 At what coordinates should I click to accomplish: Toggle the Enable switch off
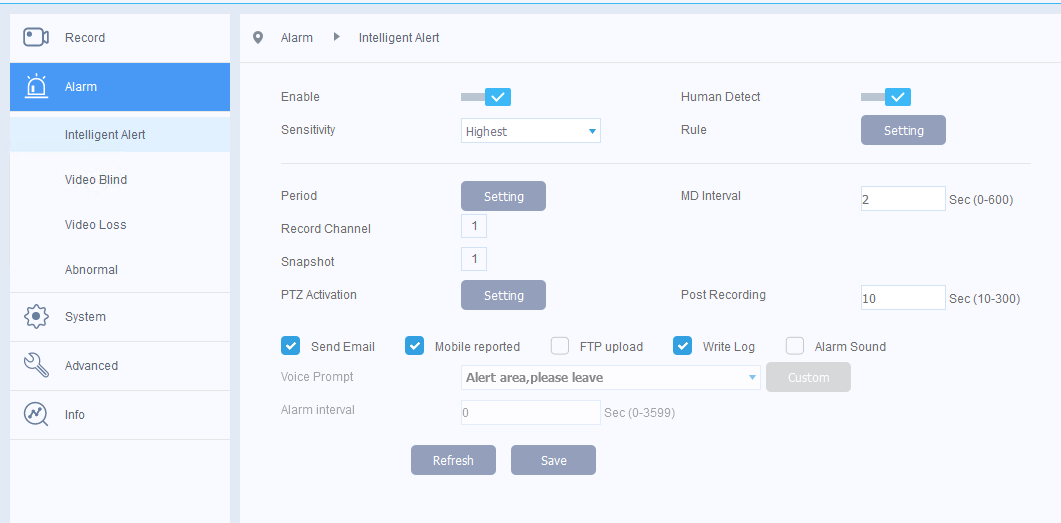point(487,97)
